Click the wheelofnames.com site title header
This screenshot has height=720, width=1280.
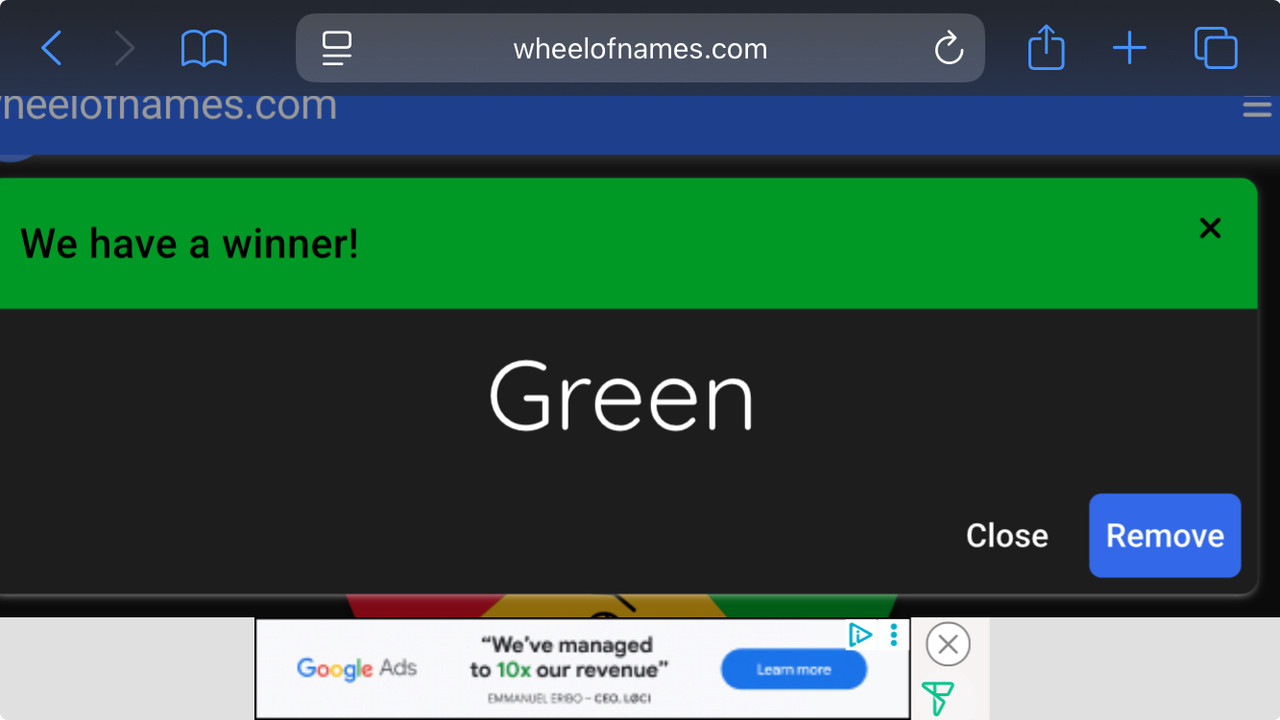[168, 105]
